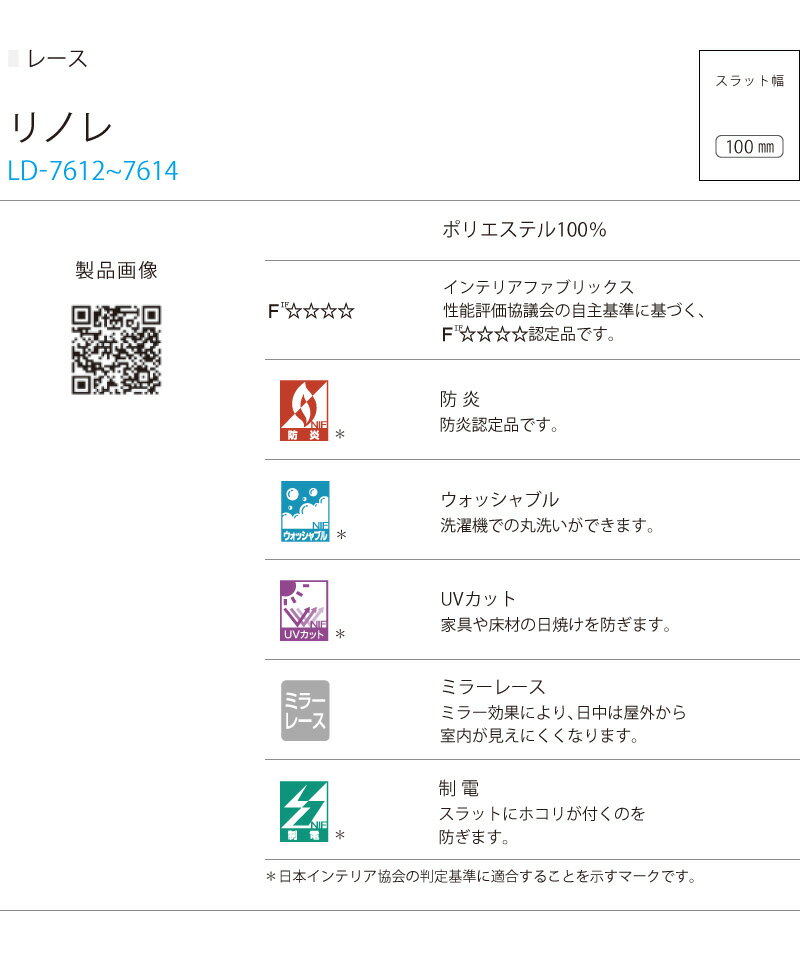Click the blue washable ウォッシャブル icon
Viewport: 800px width, 960px height.
click(305, 511)
